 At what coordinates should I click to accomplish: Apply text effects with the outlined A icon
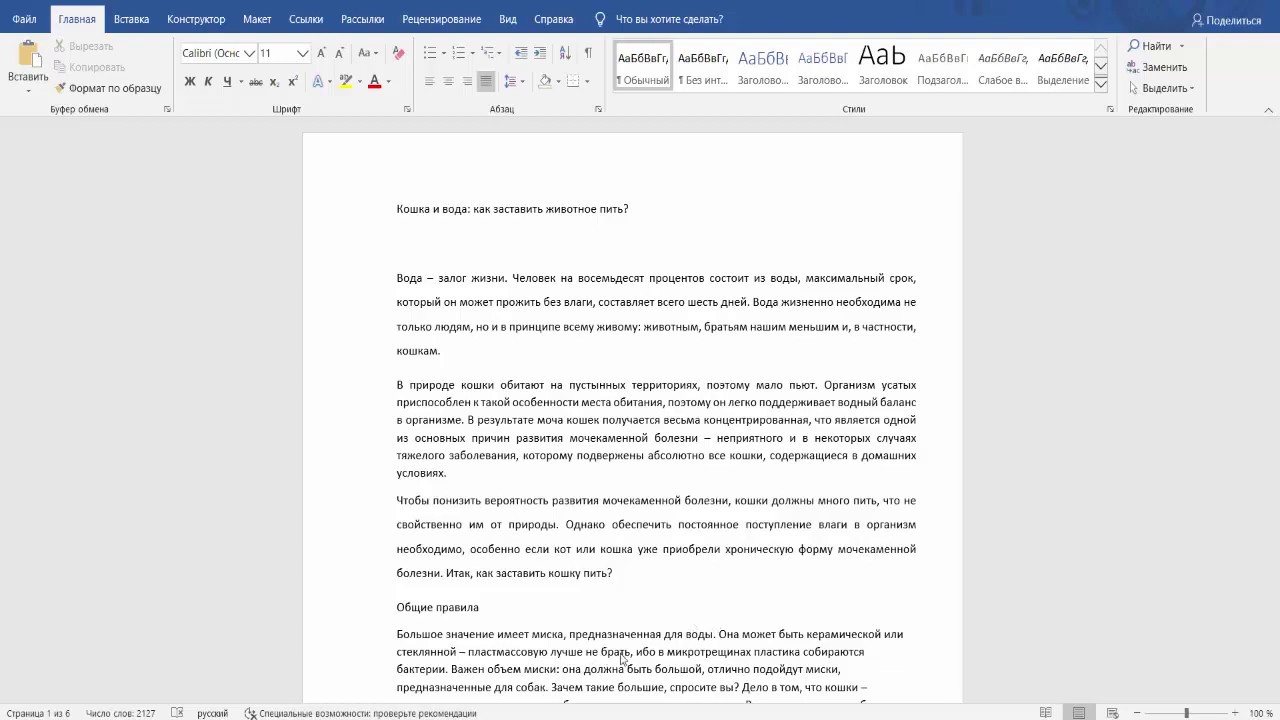tap(318, 82)
